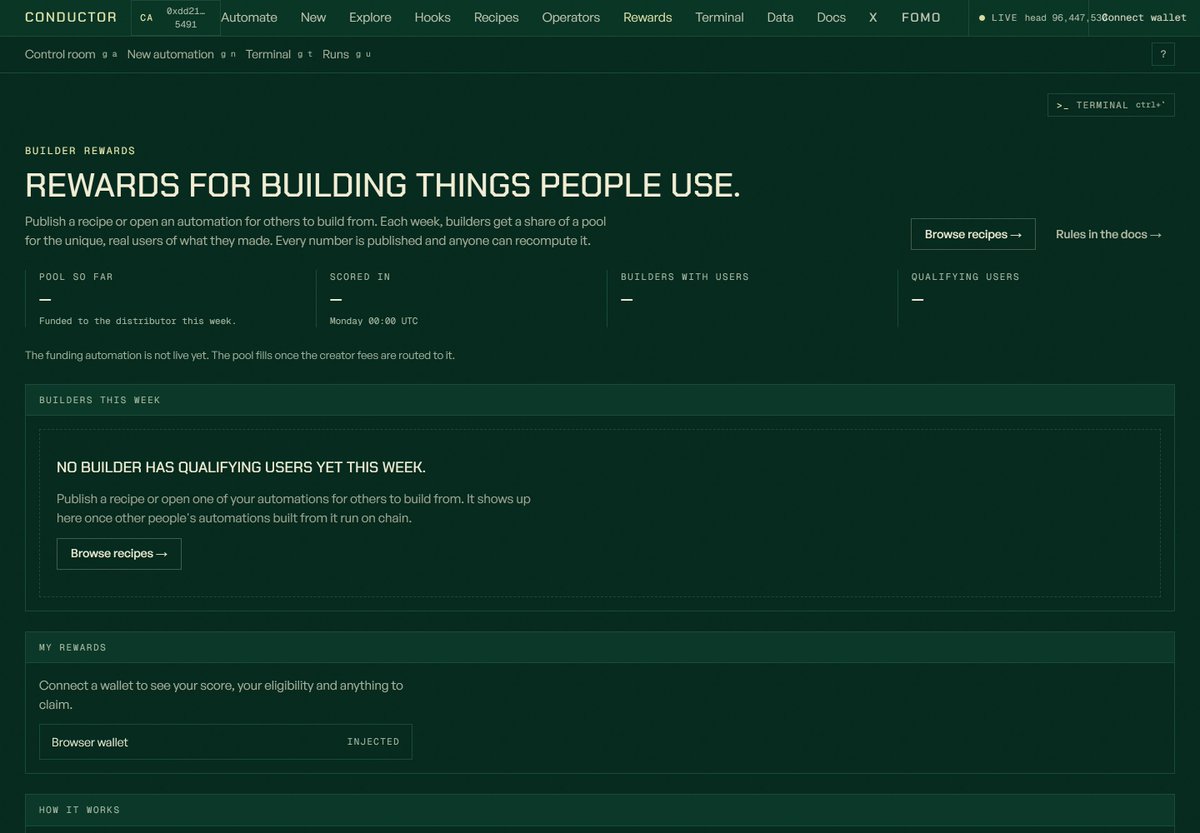Click the BUILDER REWARDS heading label

point(80,151)
